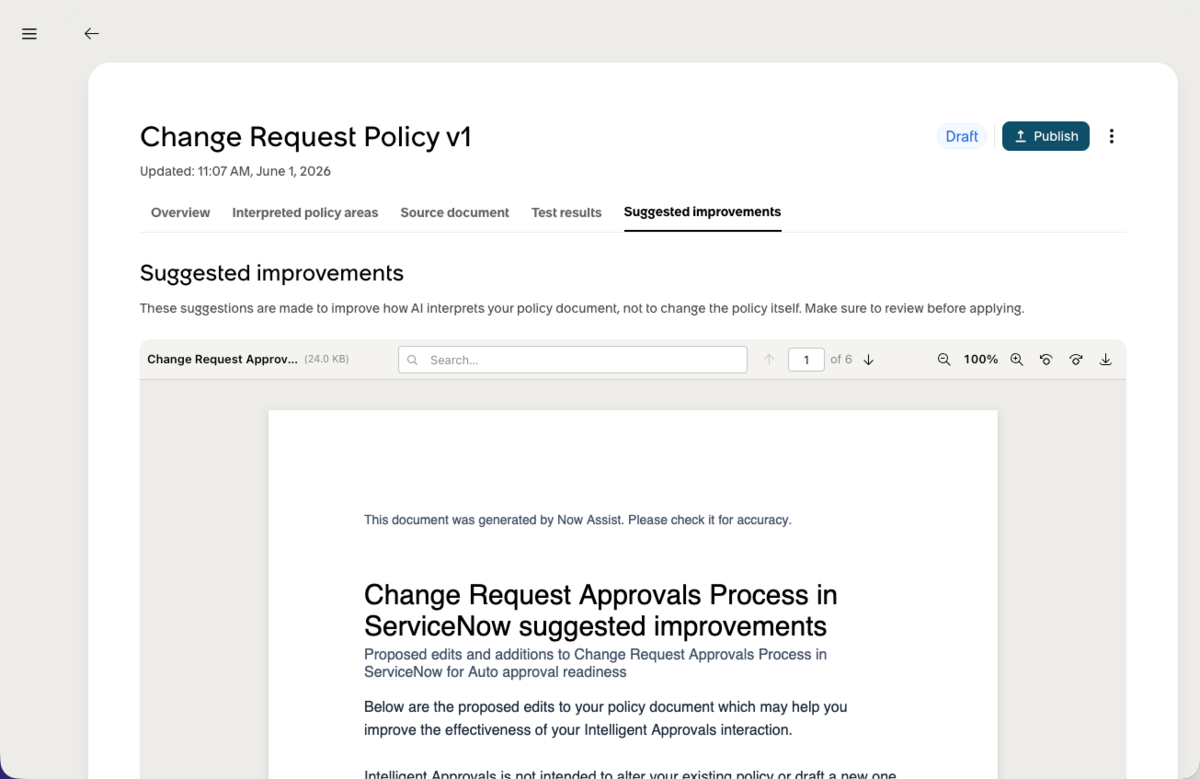This screenshot has width=1200, height=779.
Task: Click the (24.0 KB) file size label
Action: 327,359
